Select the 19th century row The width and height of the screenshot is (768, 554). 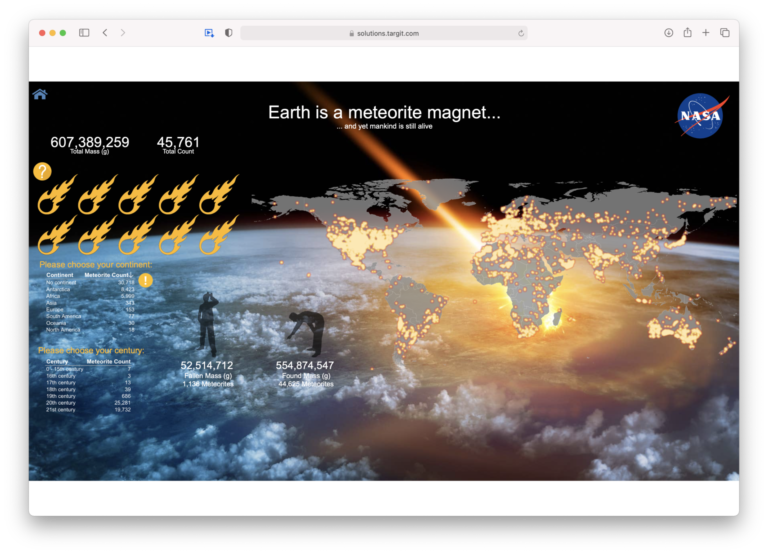click(89, 396)
